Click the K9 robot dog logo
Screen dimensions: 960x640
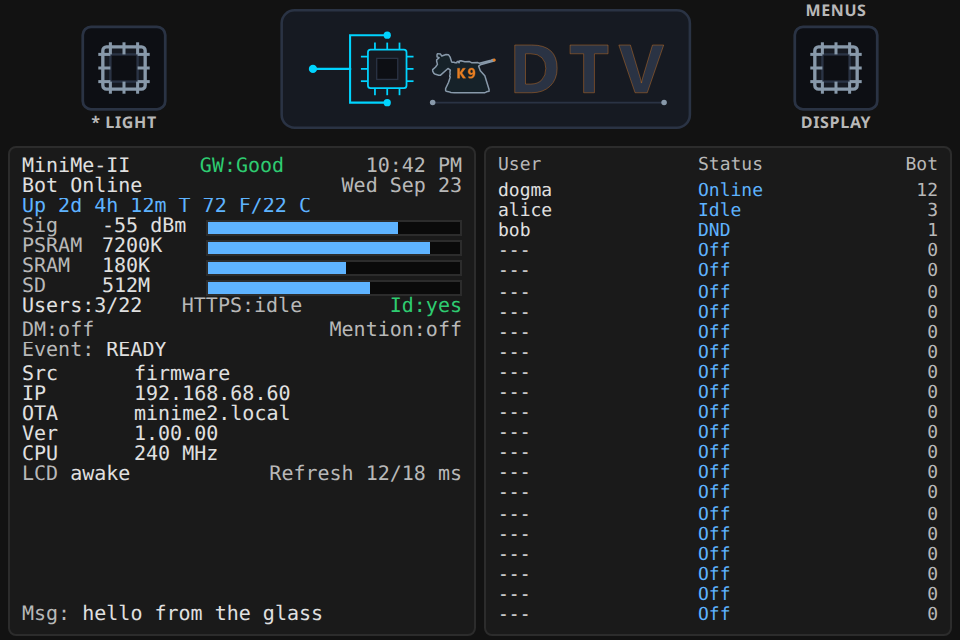[x=463, y=73]
